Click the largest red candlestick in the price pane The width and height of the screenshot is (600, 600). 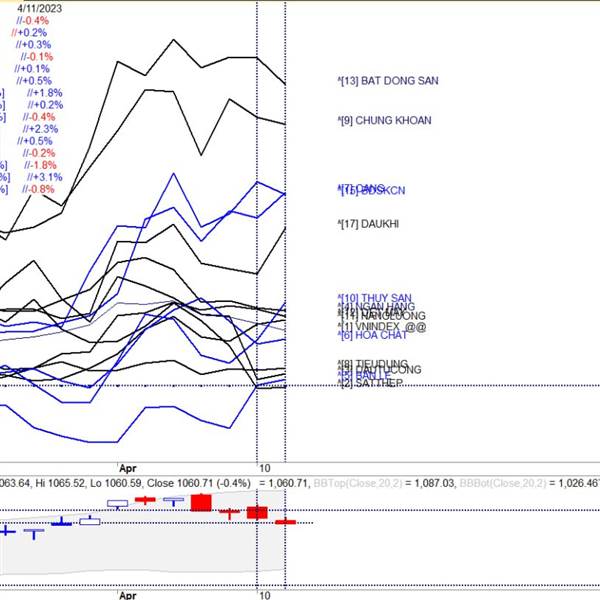(201, 503)
